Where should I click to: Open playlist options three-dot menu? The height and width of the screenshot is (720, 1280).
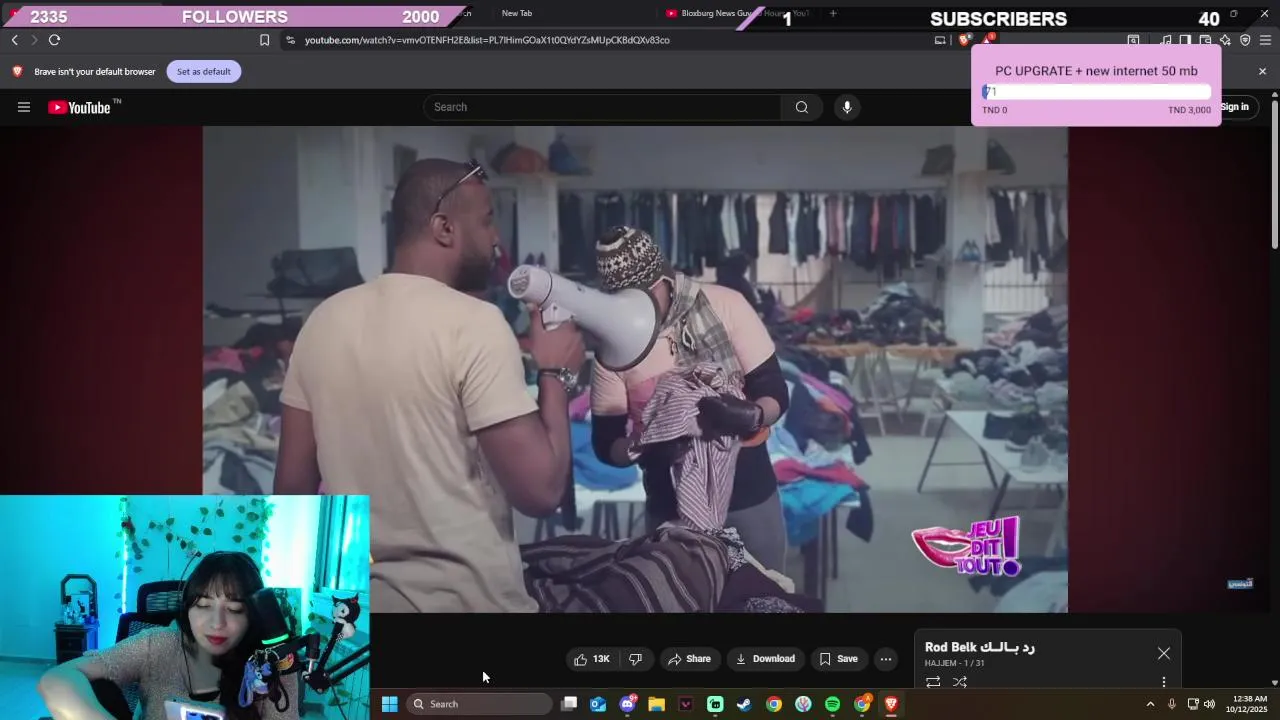click(1163, 682)
